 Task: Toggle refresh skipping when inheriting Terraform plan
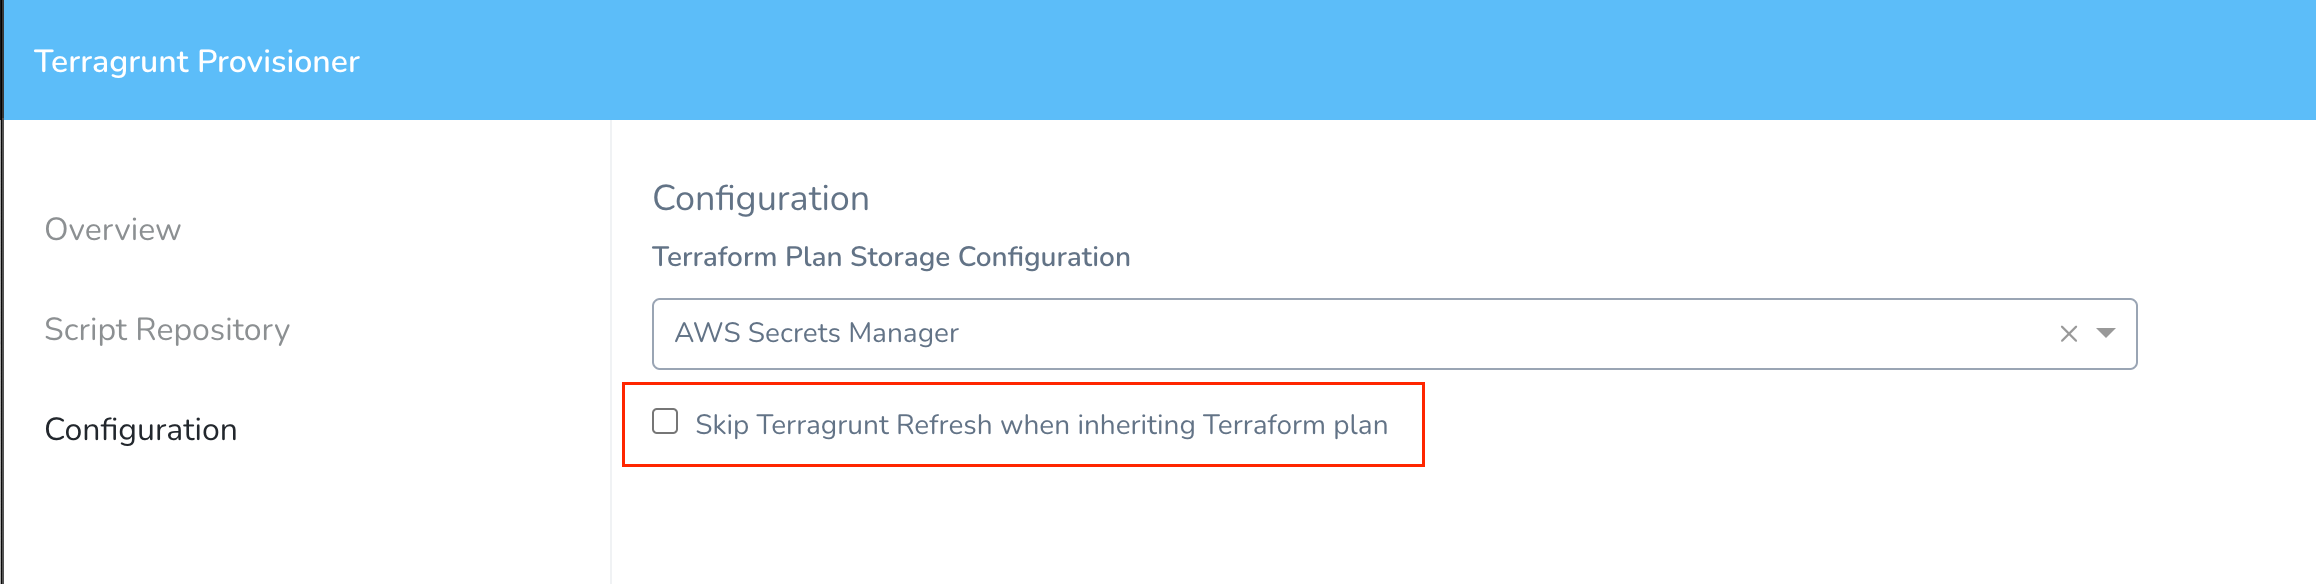click(x=665, y=421)
